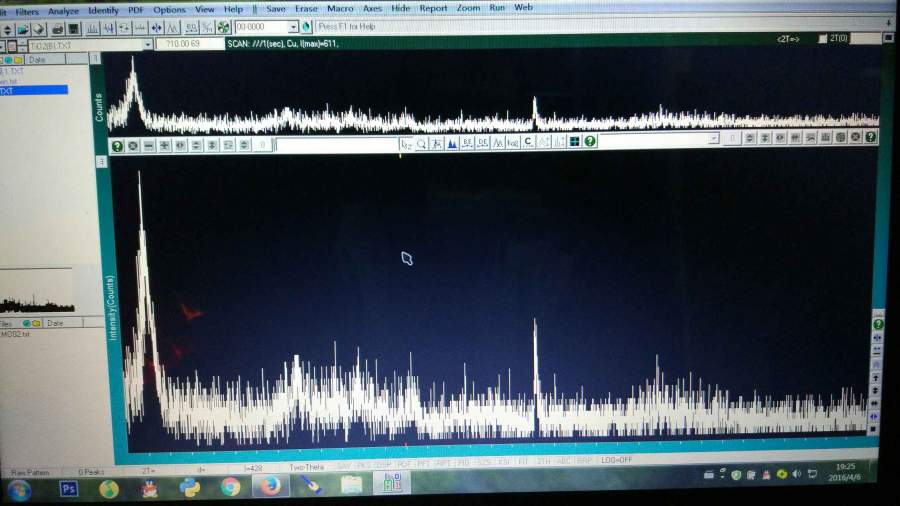This screenshot has height=506, width=900.
Task: Click the C icon in the plot toolbar
Action: coord(528,142)
